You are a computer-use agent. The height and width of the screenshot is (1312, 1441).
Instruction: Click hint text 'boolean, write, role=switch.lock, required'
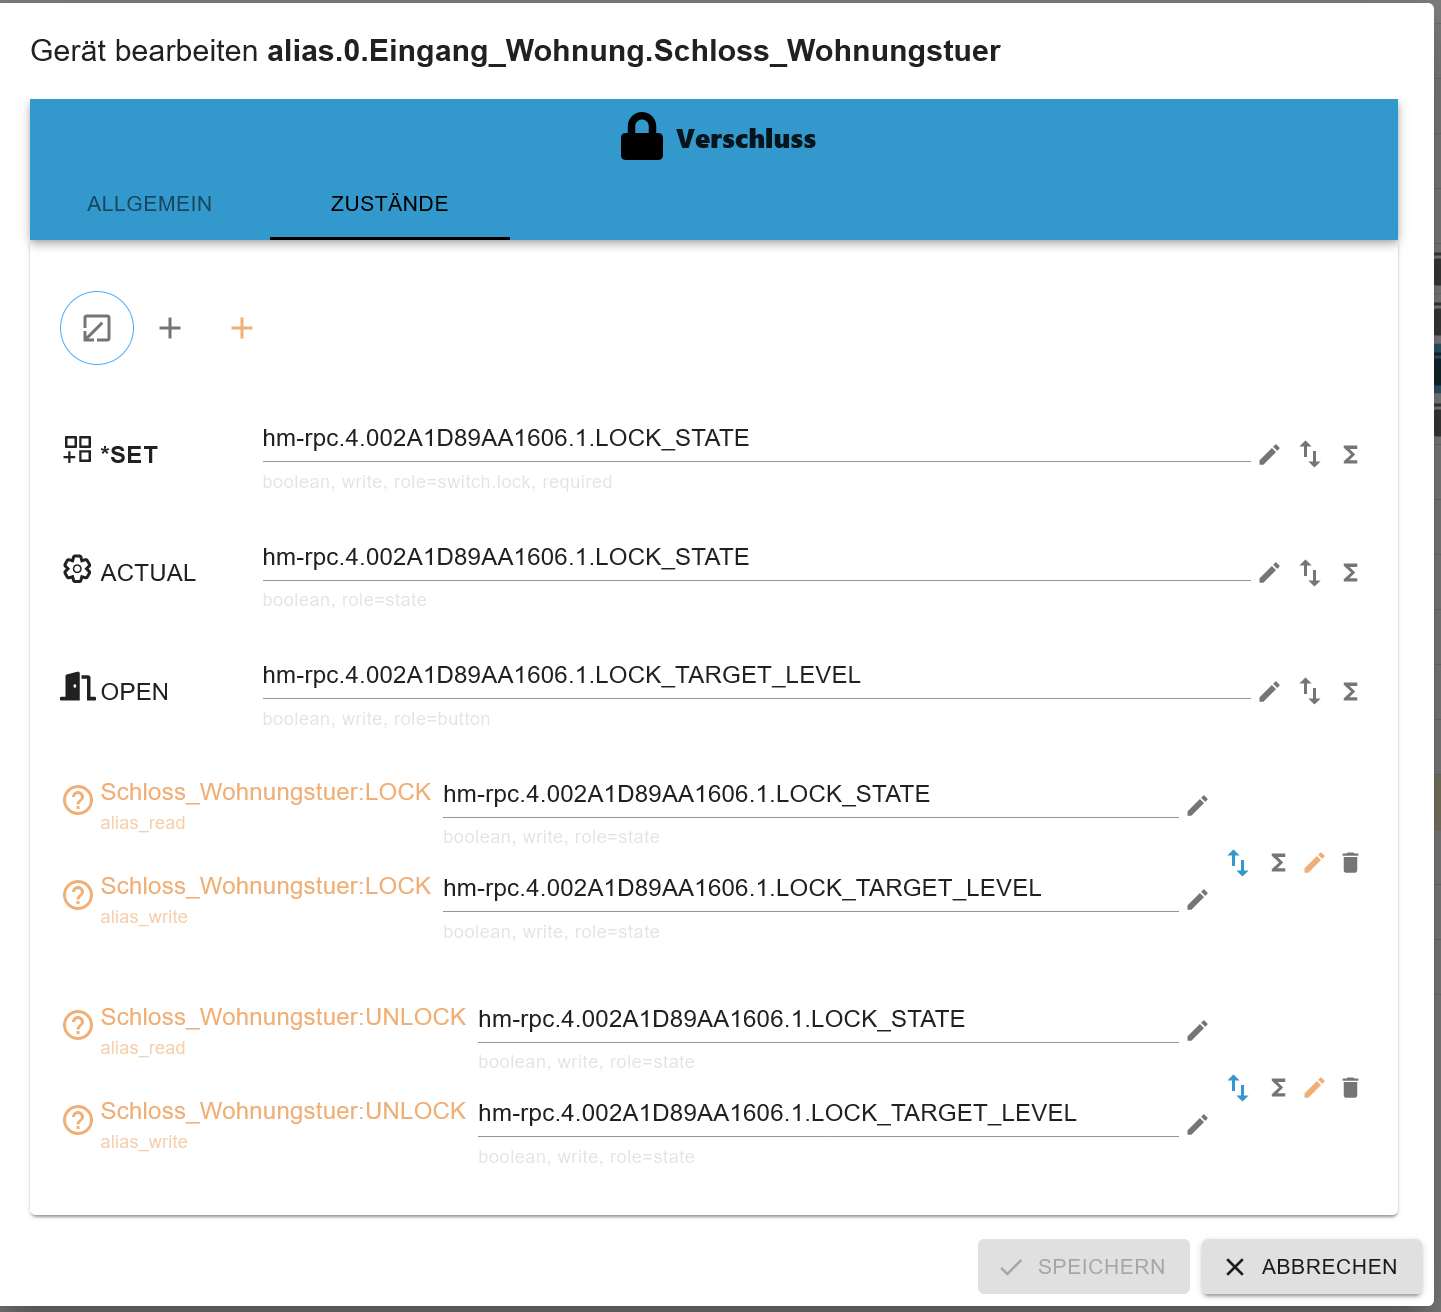pos(437,482)
